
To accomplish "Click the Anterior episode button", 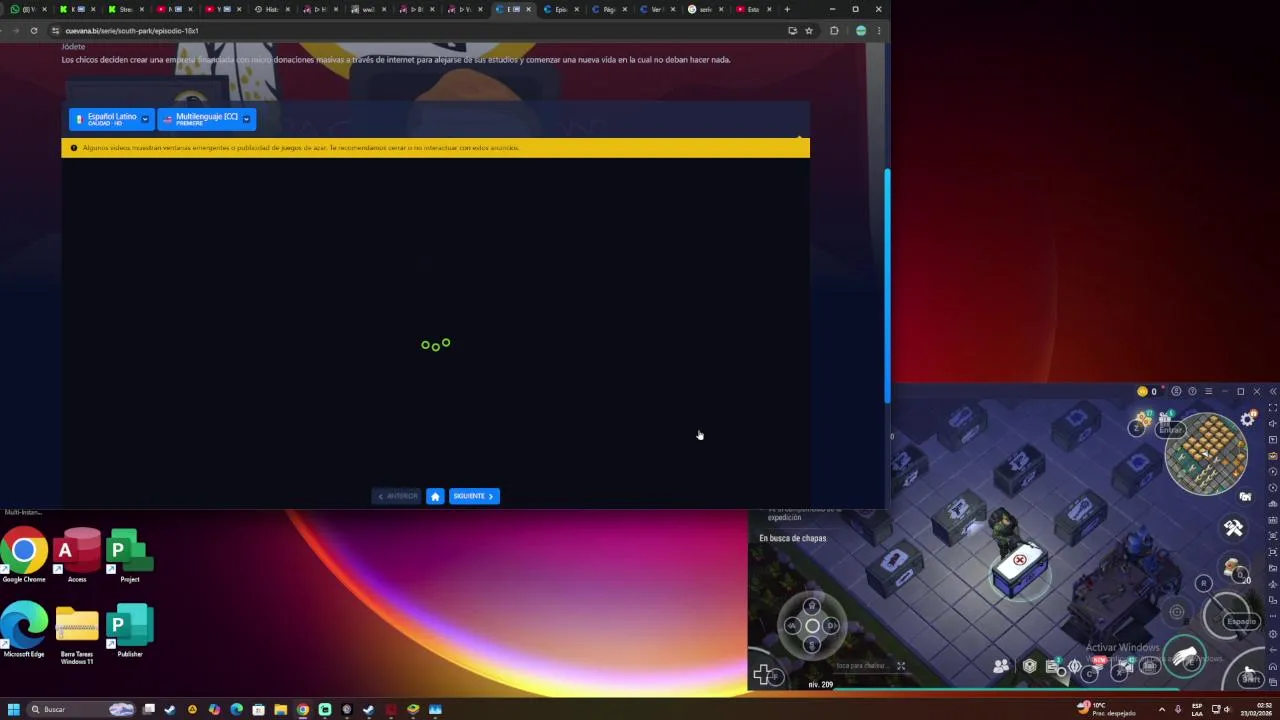I will click(x=397, y=496).
